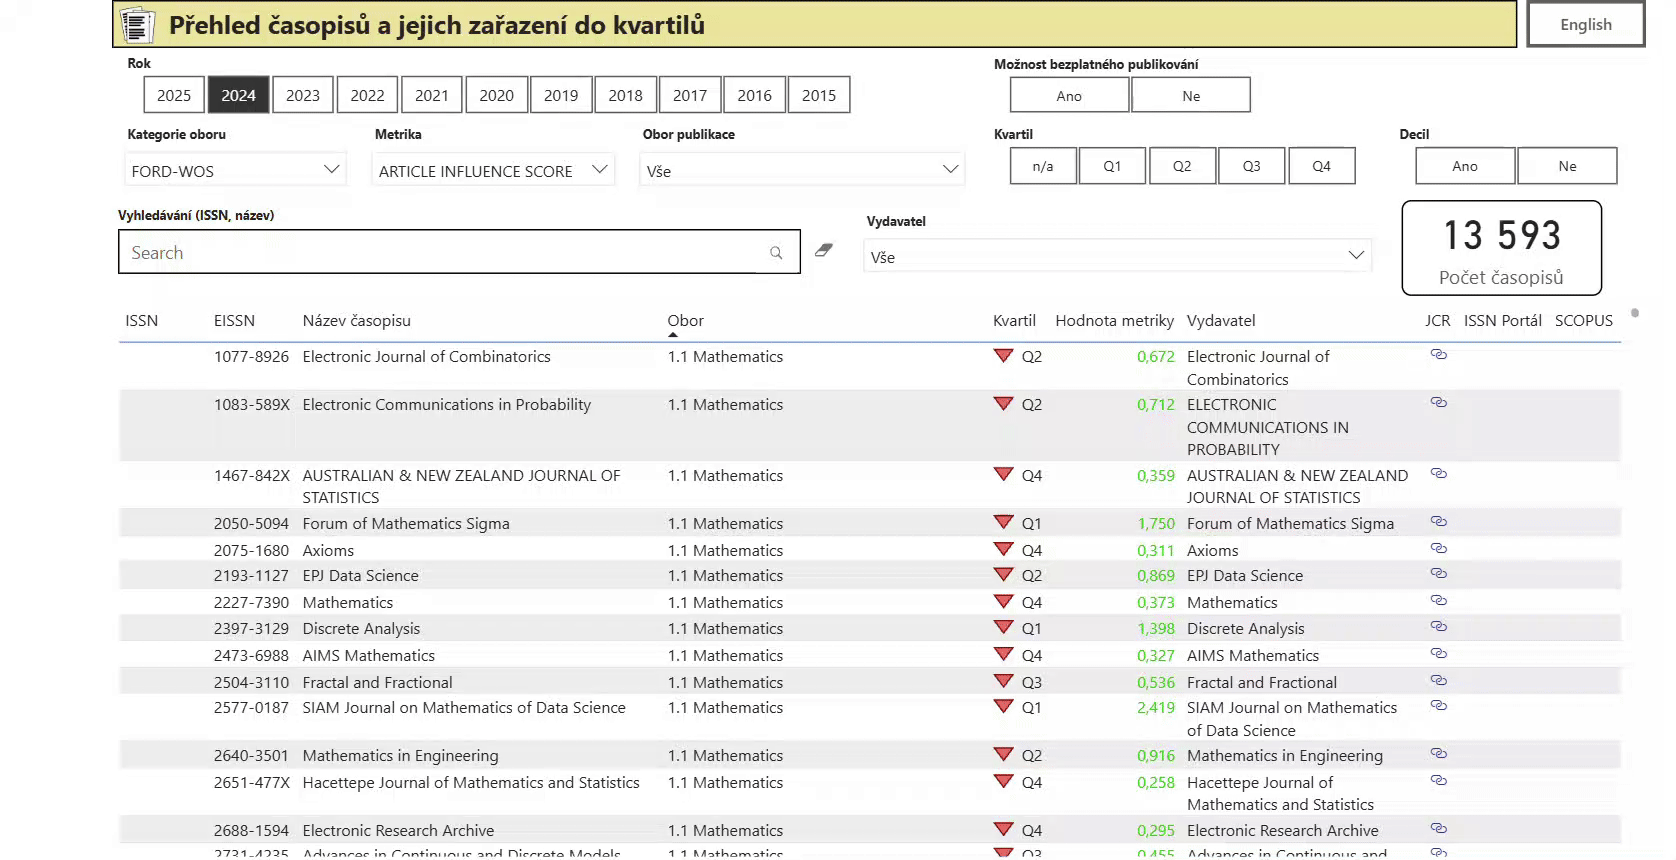Click SCOPUS column header
Image resolution: width=1676 pixels, height=860 pixels.
(x=1584, y=320)
